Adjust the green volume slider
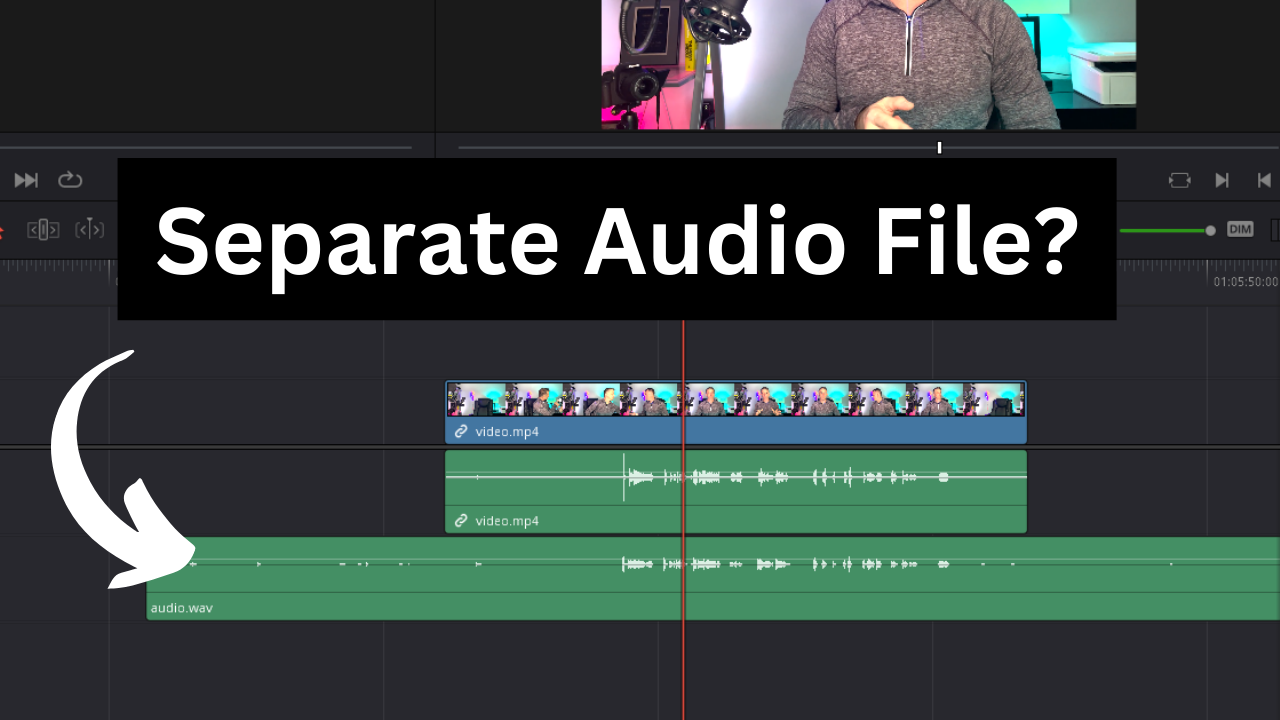The image size is (1280, 720). [1166, 231]
